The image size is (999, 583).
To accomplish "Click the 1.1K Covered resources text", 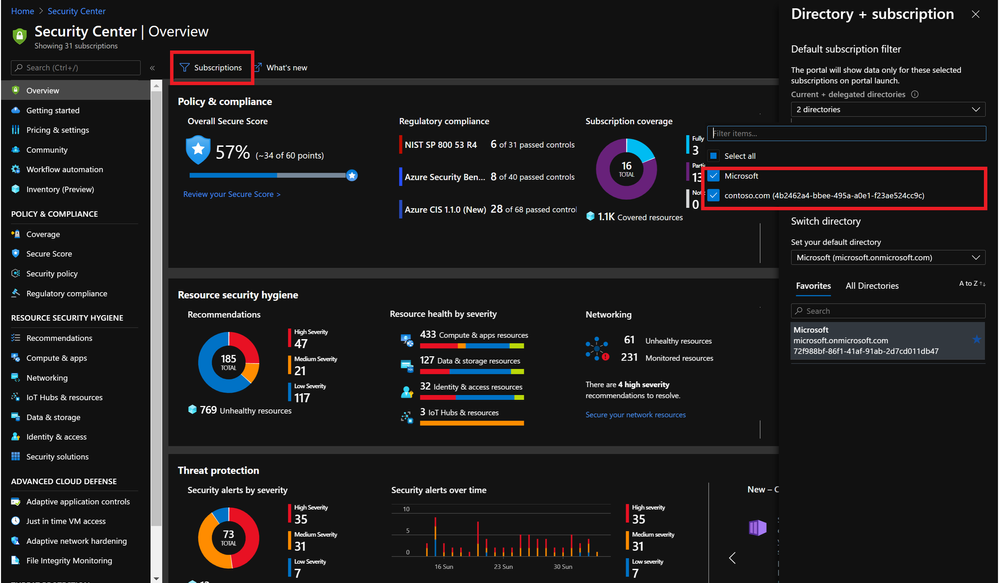I will 640,217.
